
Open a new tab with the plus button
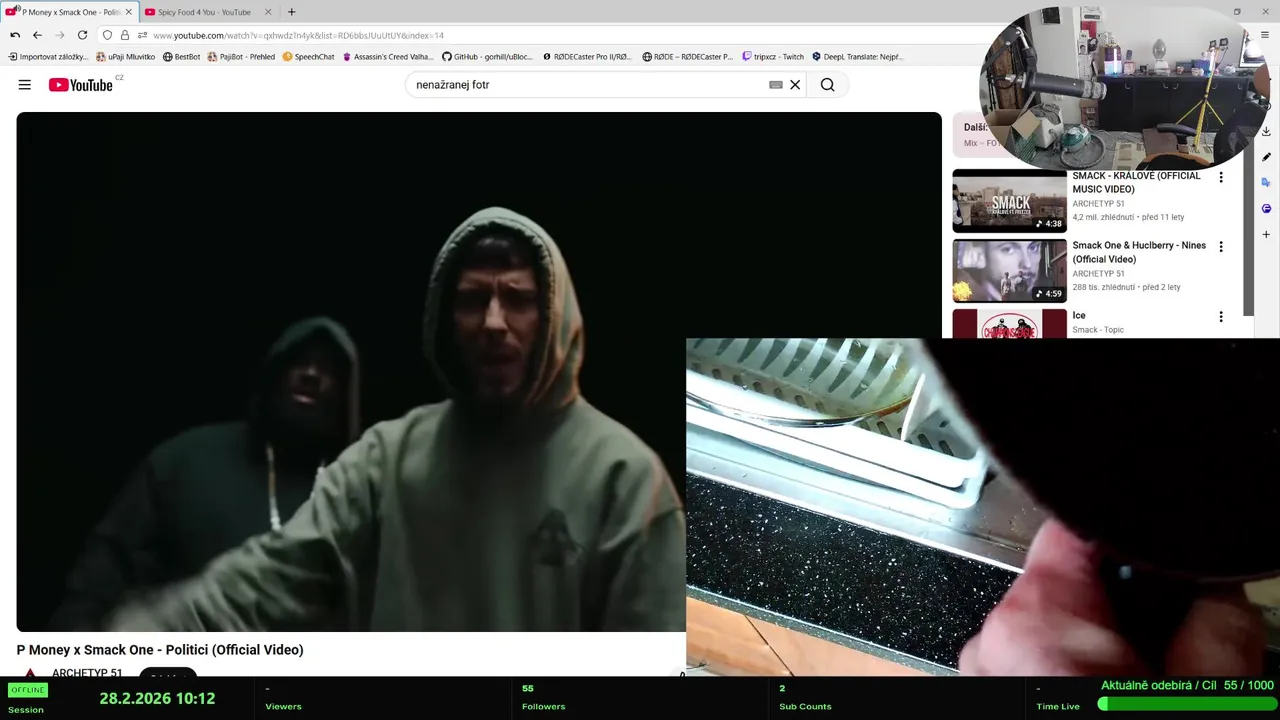pos(291,12)
